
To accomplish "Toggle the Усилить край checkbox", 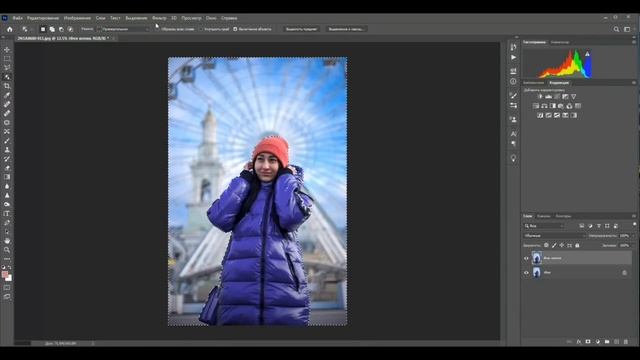I will [201, 29].
